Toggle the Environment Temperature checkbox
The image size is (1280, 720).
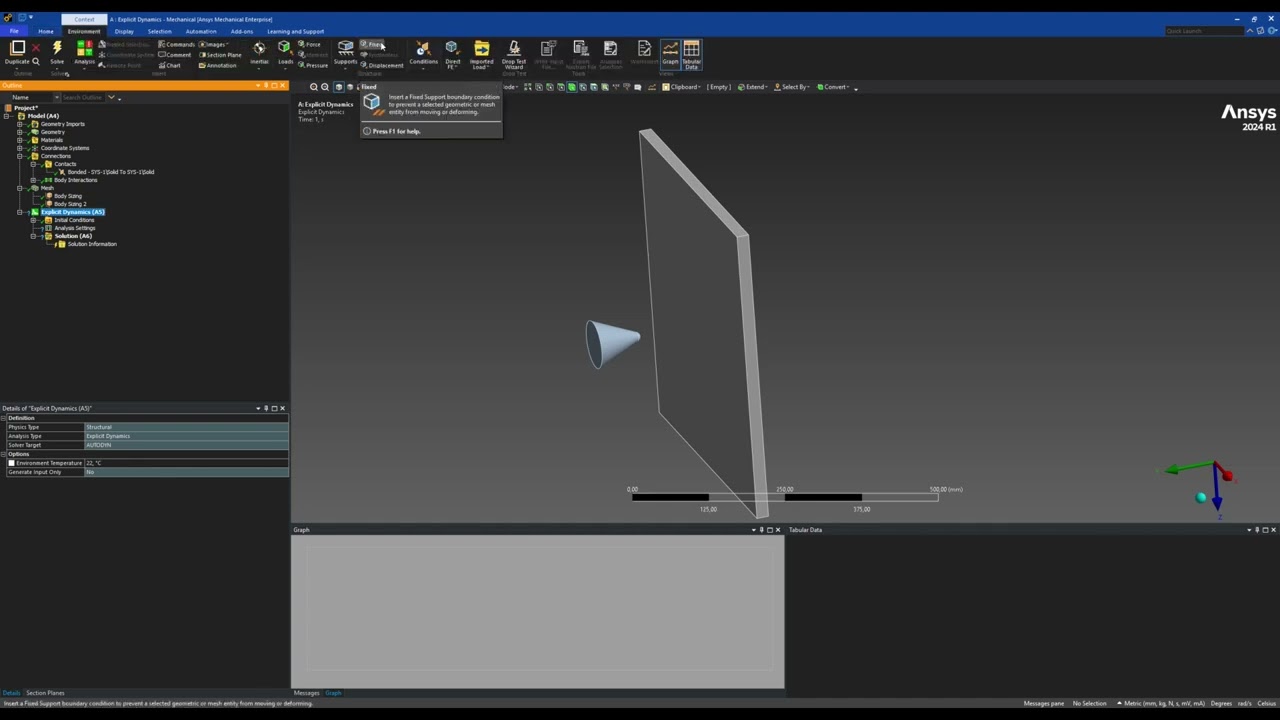pos(12,463)
